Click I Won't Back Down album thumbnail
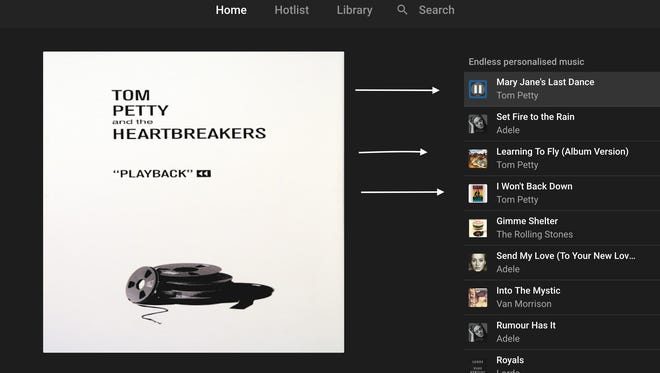 tap(478, 193)
